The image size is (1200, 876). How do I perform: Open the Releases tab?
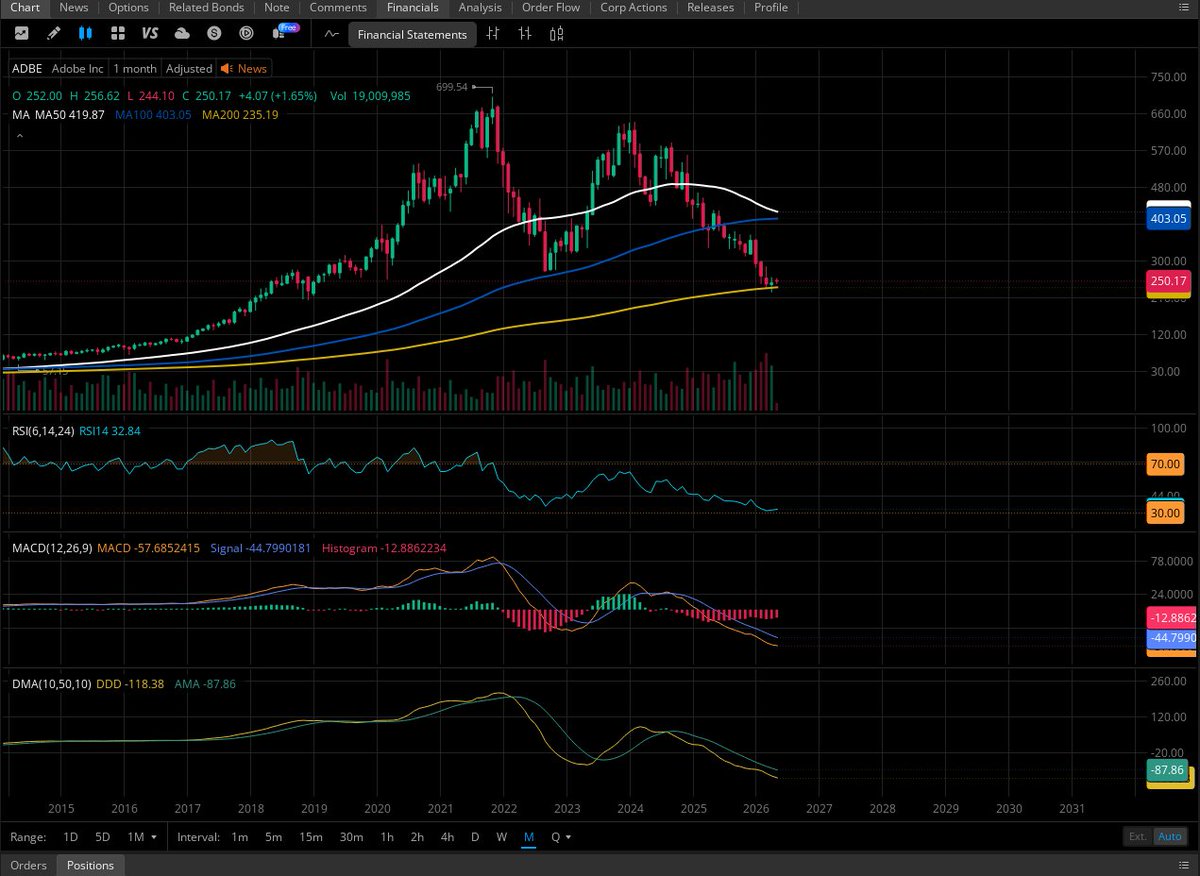710,7
